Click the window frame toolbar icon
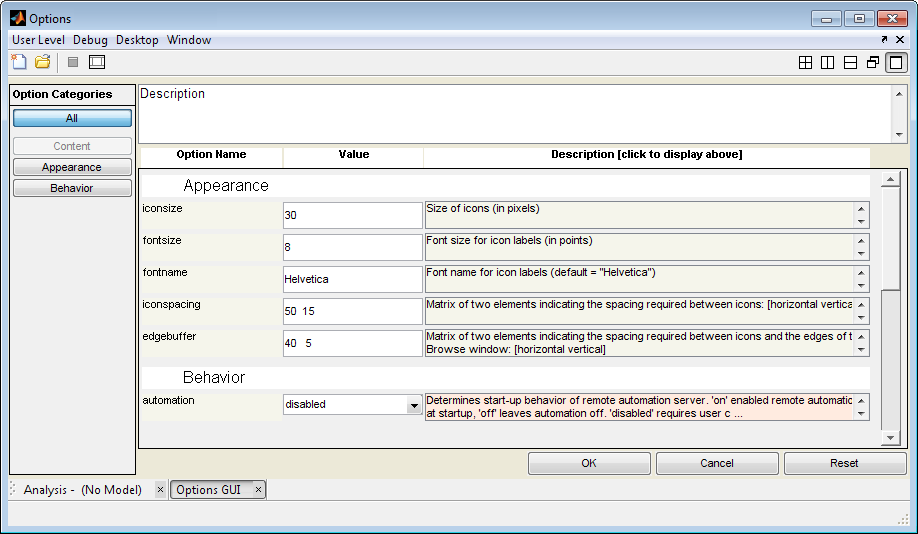This screenshot has width=918, height=534. point(96,62)
